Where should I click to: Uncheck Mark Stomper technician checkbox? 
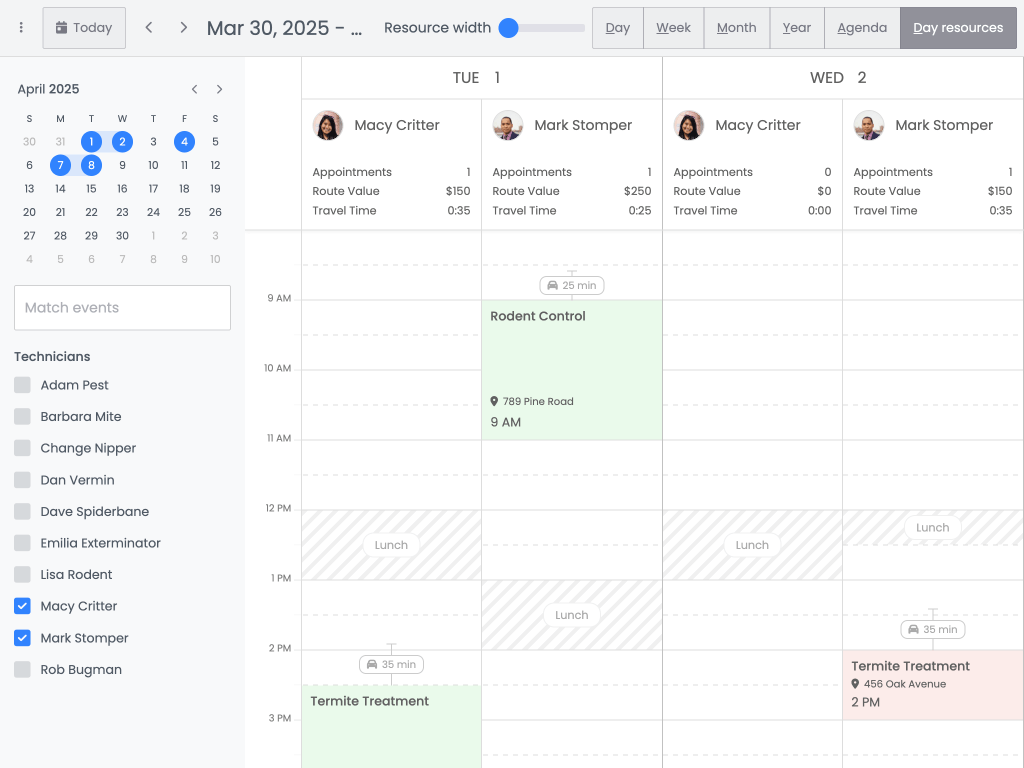click(x=22, y=638)
